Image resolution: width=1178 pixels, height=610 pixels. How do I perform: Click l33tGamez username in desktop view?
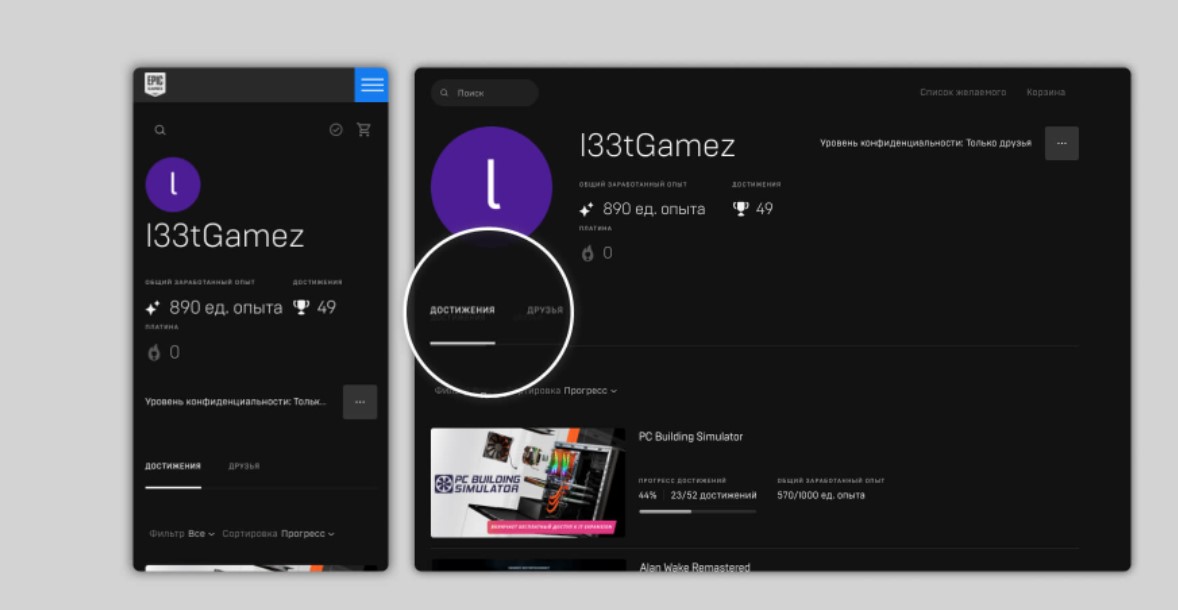pos(657,145)
